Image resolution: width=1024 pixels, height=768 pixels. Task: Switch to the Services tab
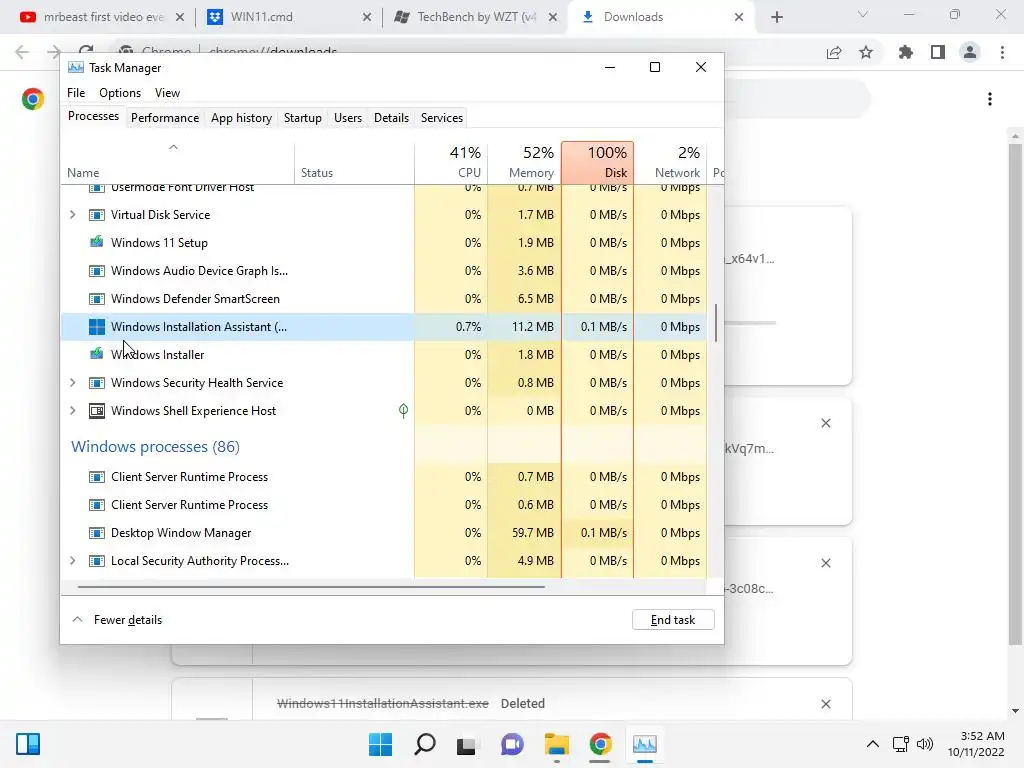click(441, 118)
